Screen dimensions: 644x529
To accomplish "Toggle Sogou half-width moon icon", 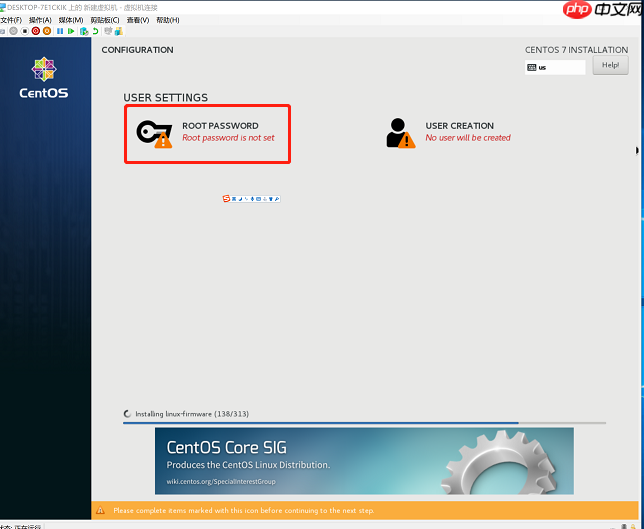I will [240, 199].
